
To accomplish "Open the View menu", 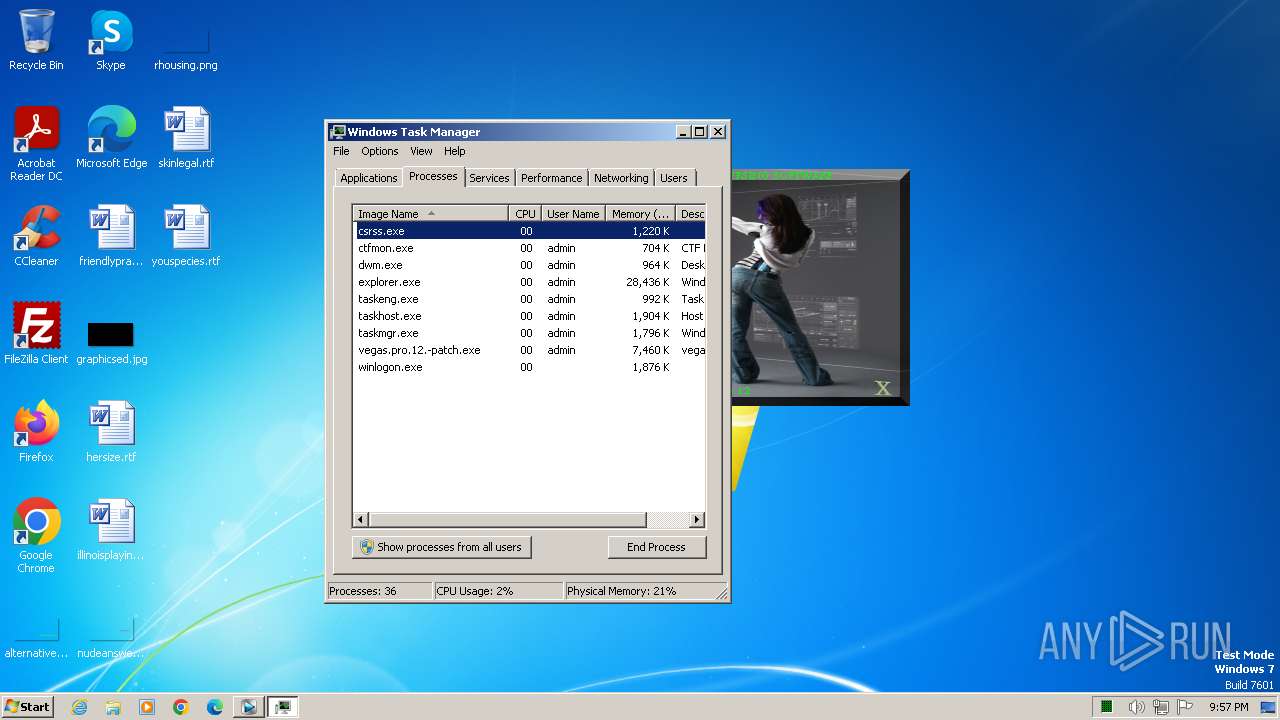I will 421,151.
